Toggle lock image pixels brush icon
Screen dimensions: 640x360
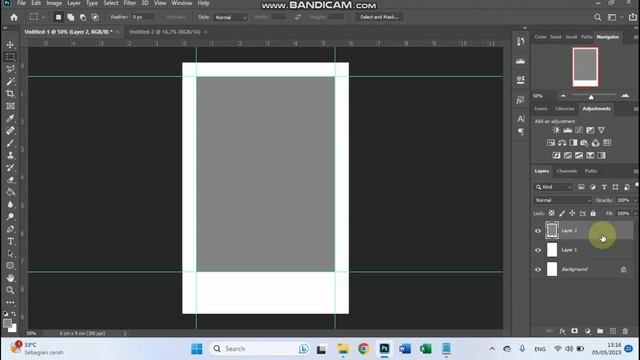(x=562, y=213)
